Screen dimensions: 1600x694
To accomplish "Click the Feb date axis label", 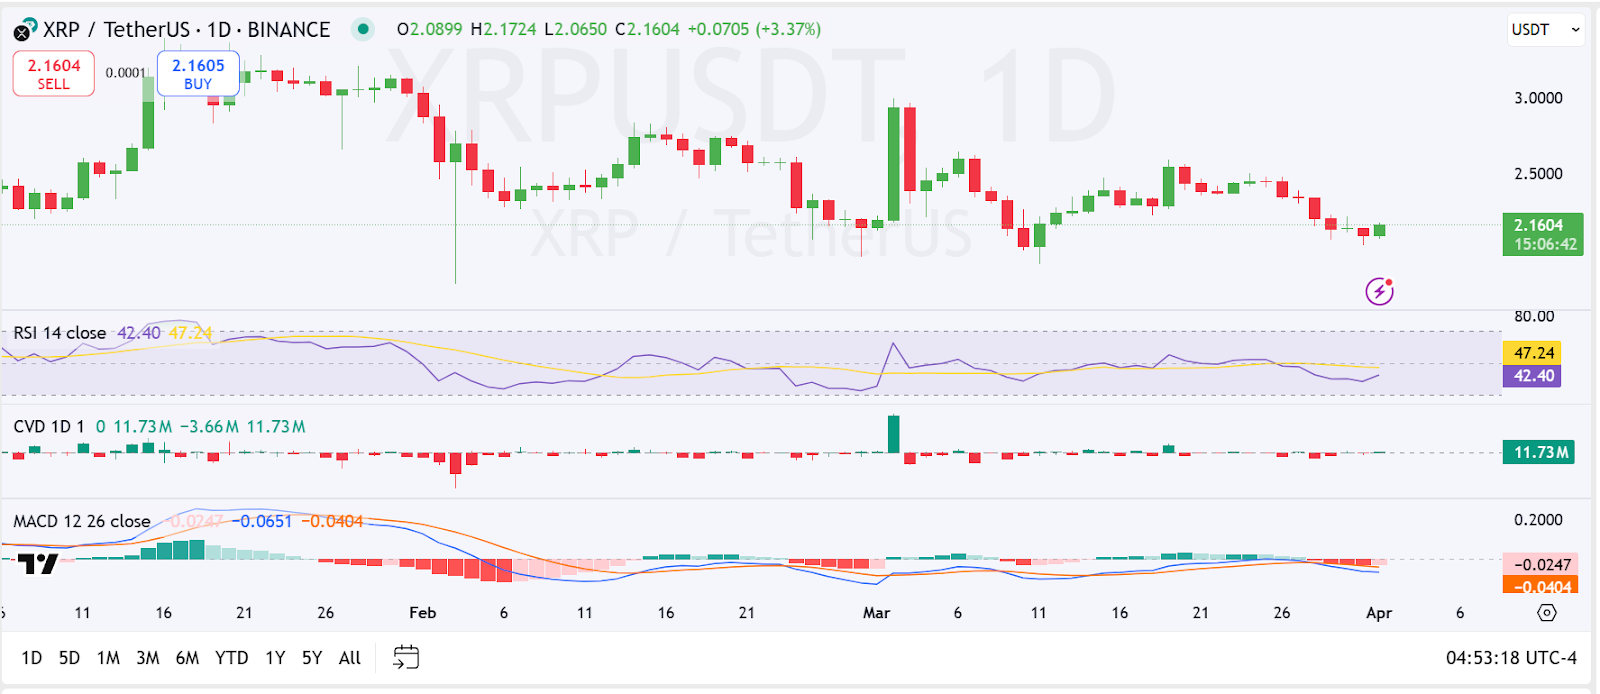I will [x=423, y=613].
